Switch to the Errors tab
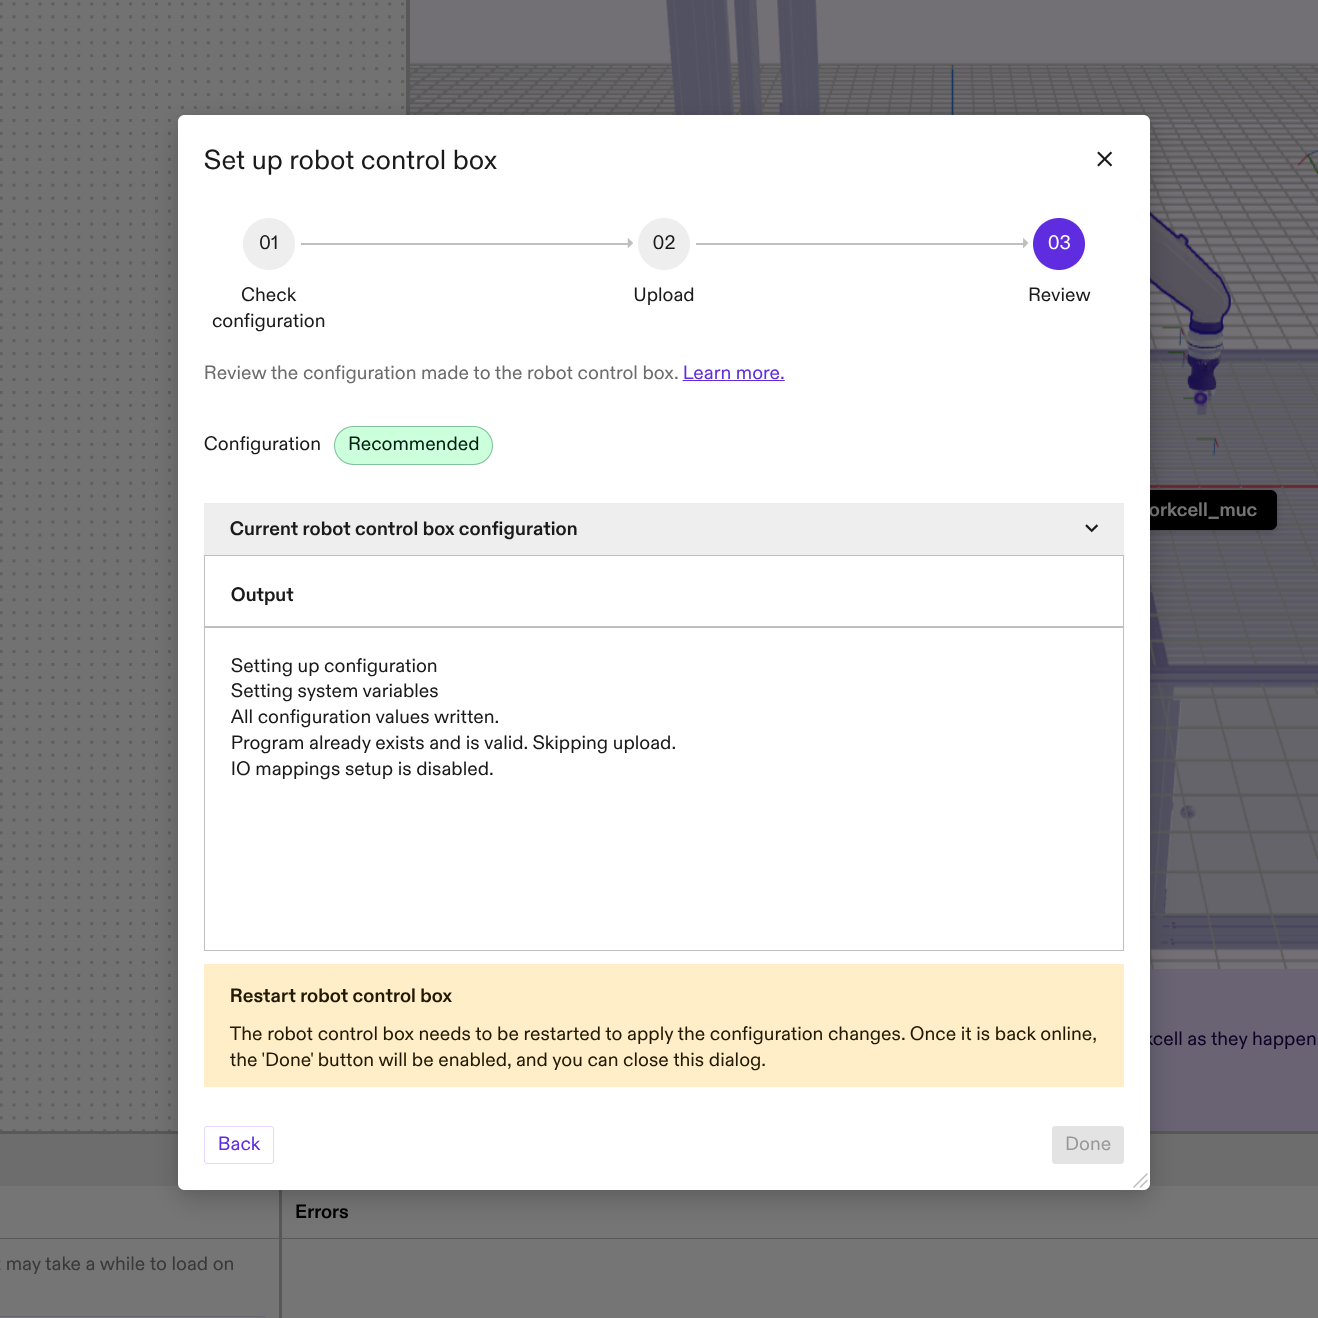Screen dimensions: 1318x1318 (x=321, y=1211)
